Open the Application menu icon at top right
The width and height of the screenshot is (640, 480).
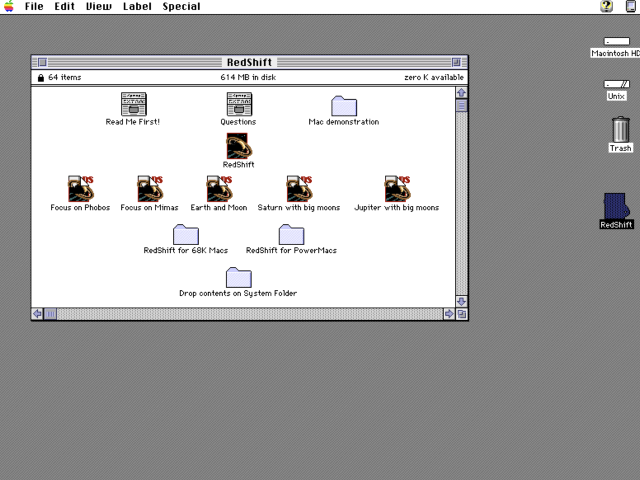click(631, 6)
